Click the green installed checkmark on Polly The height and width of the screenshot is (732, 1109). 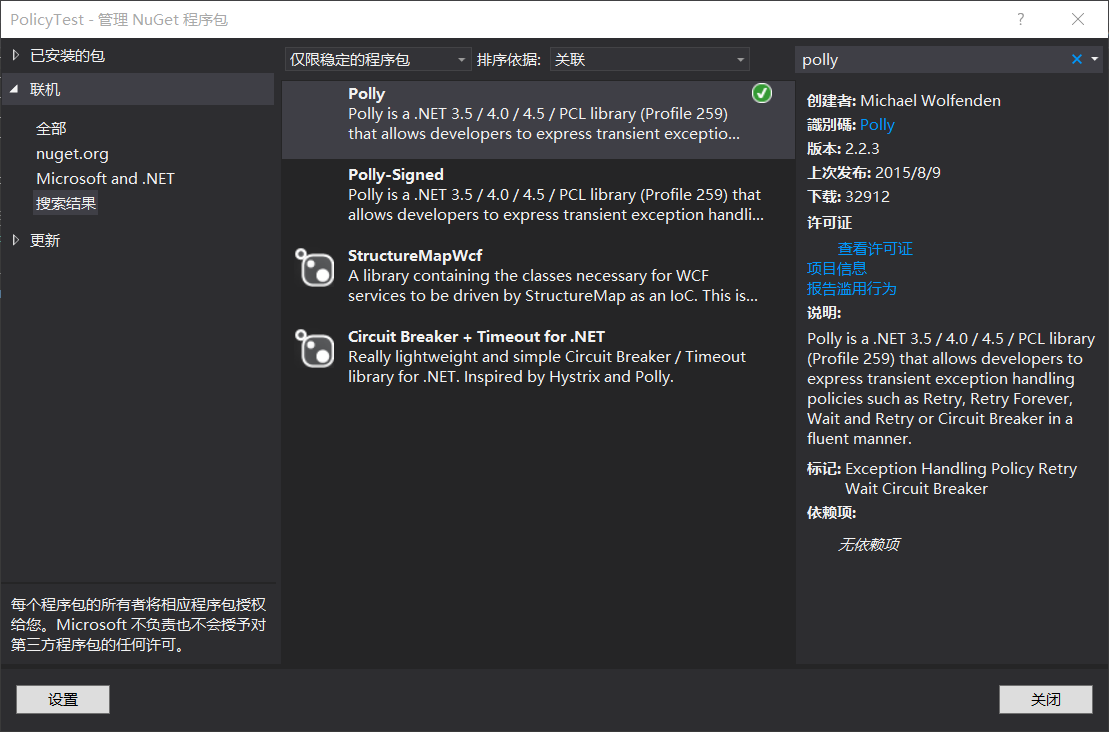tap(762, 93)
